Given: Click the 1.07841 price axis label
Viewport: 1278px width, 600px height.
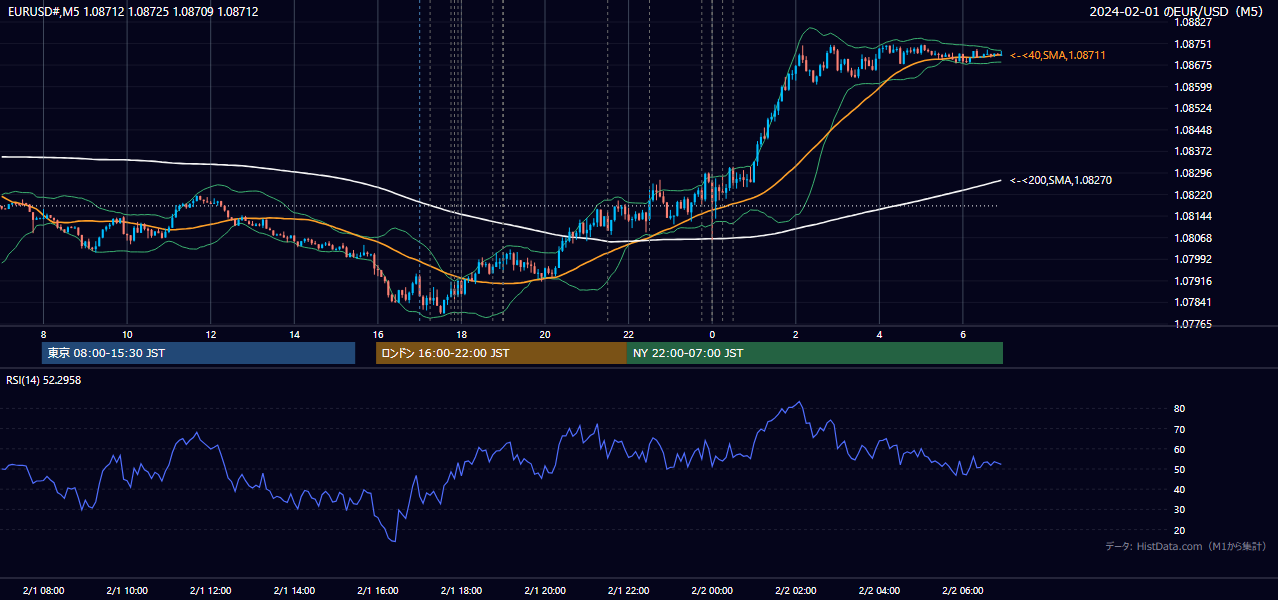Looking at the screenshot, I should 1194,303.
